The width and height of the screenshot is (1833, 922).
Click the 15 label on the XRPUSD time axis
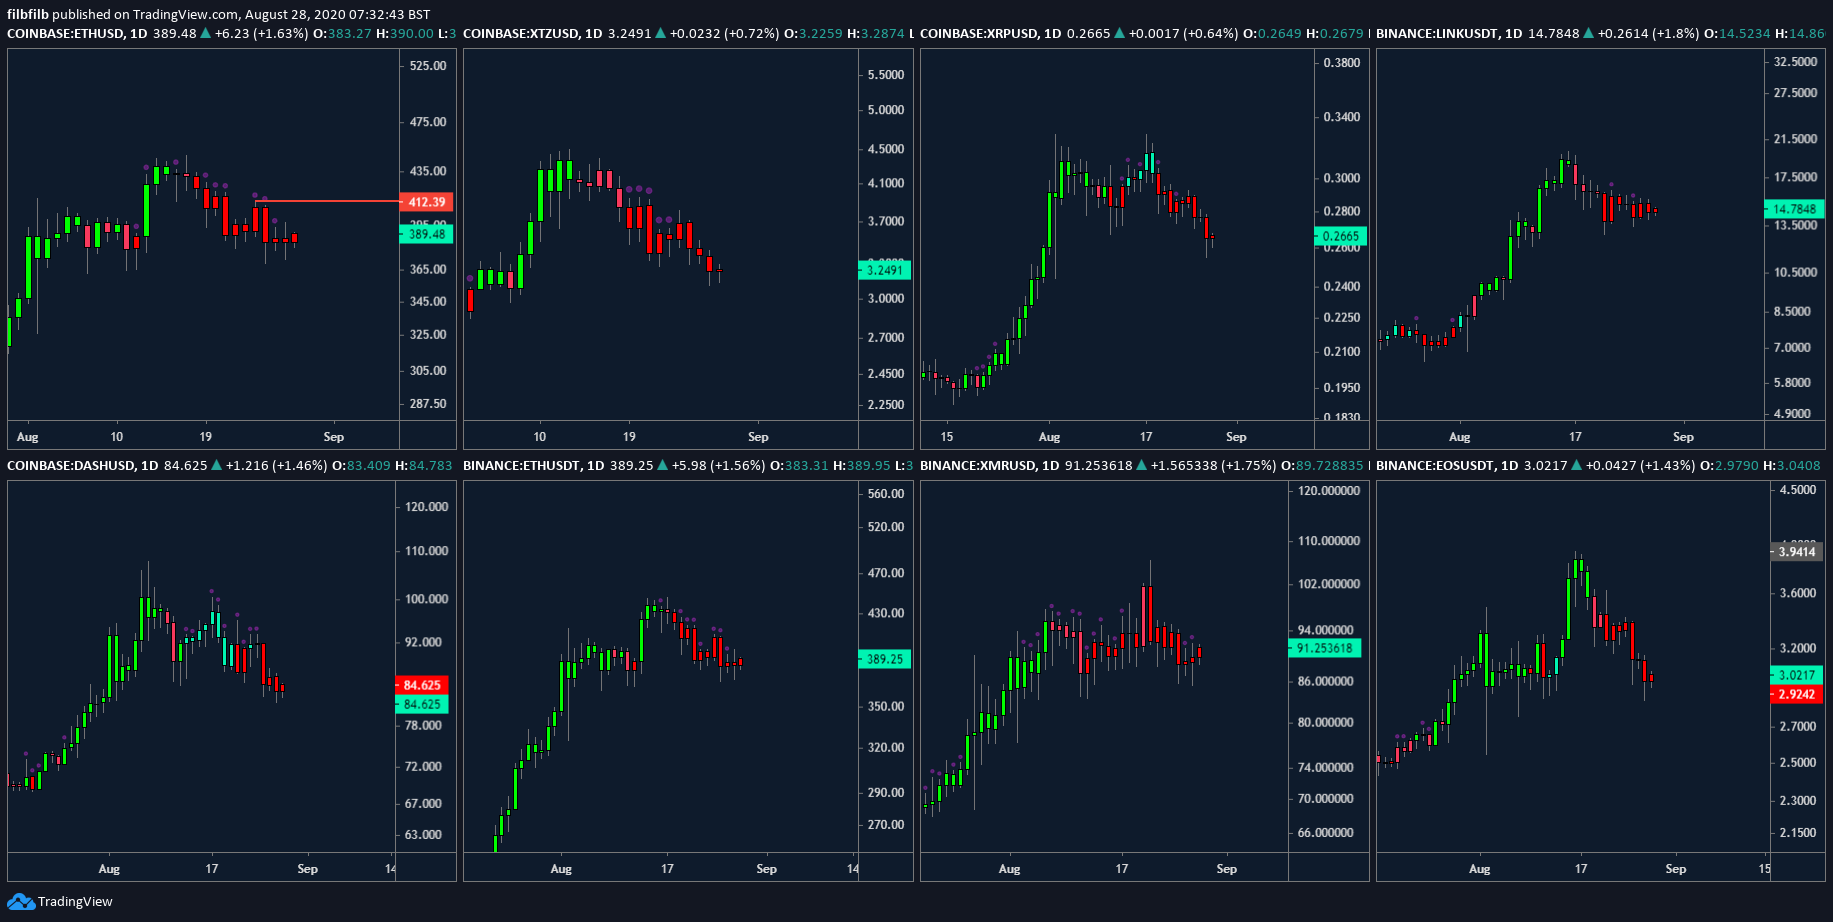[x=947, y=437]
